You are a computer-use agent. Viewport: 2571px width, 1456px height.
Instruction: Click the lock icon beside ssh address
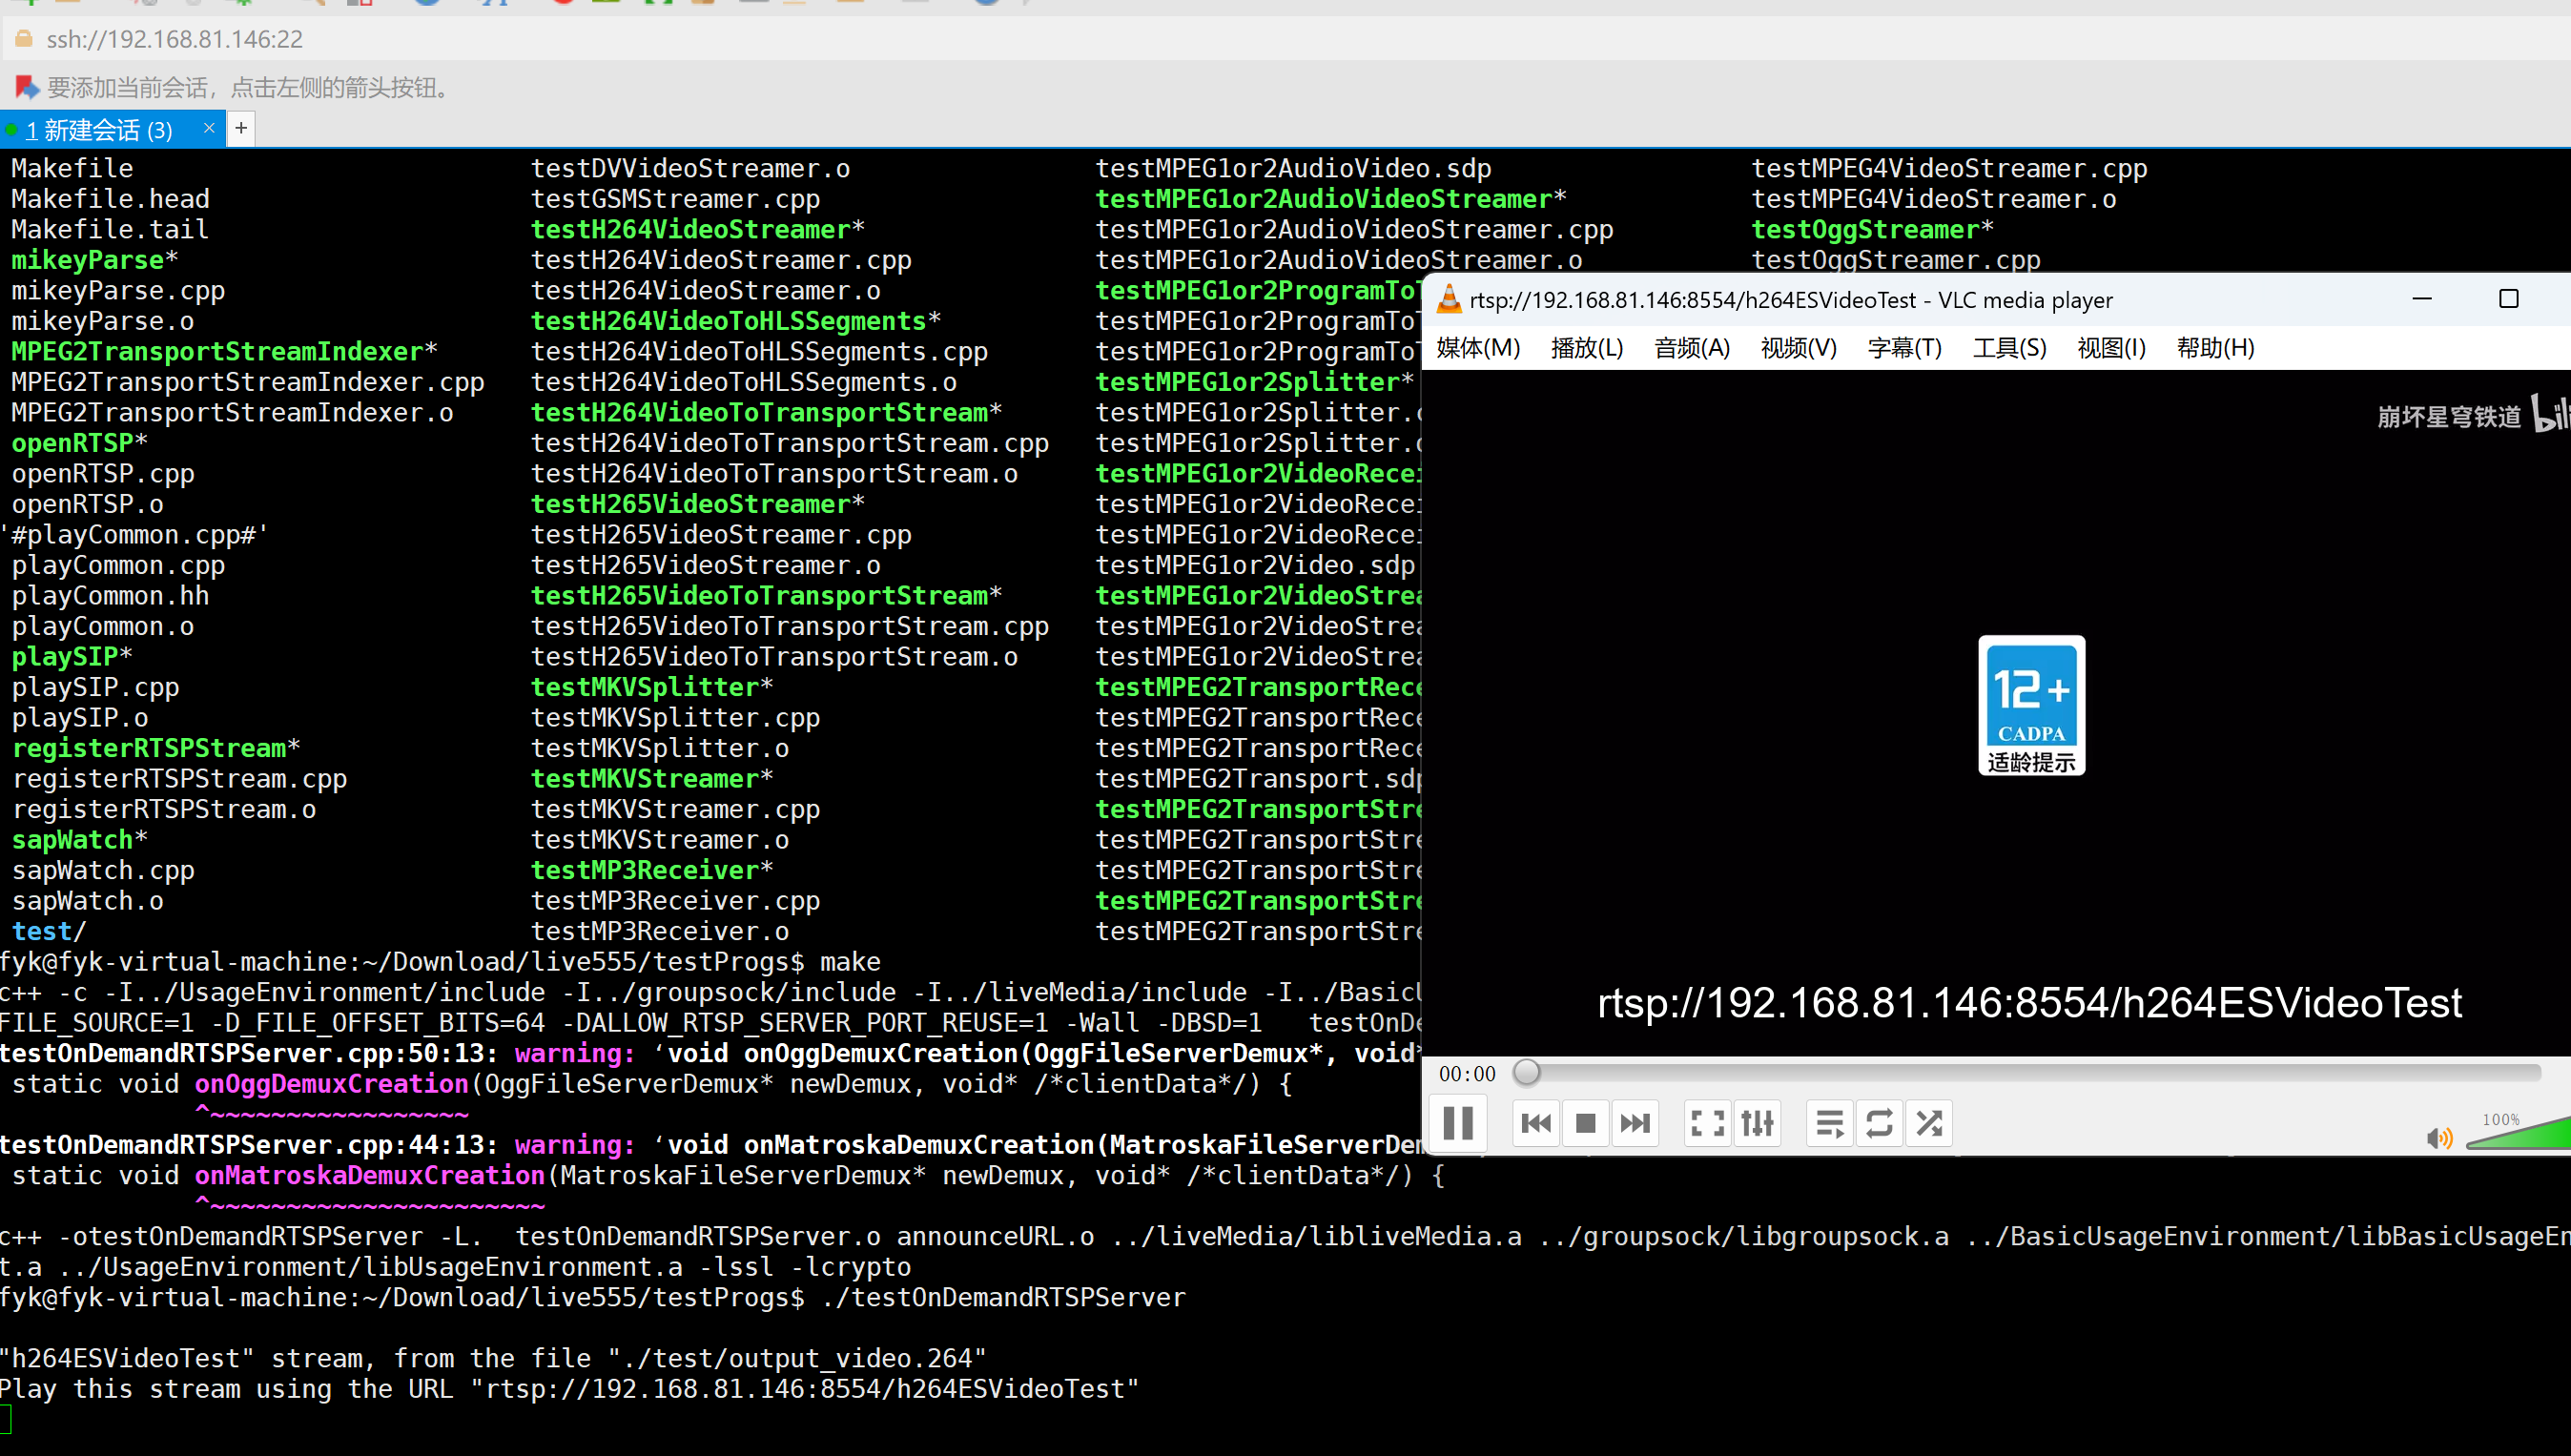(23, 38)
